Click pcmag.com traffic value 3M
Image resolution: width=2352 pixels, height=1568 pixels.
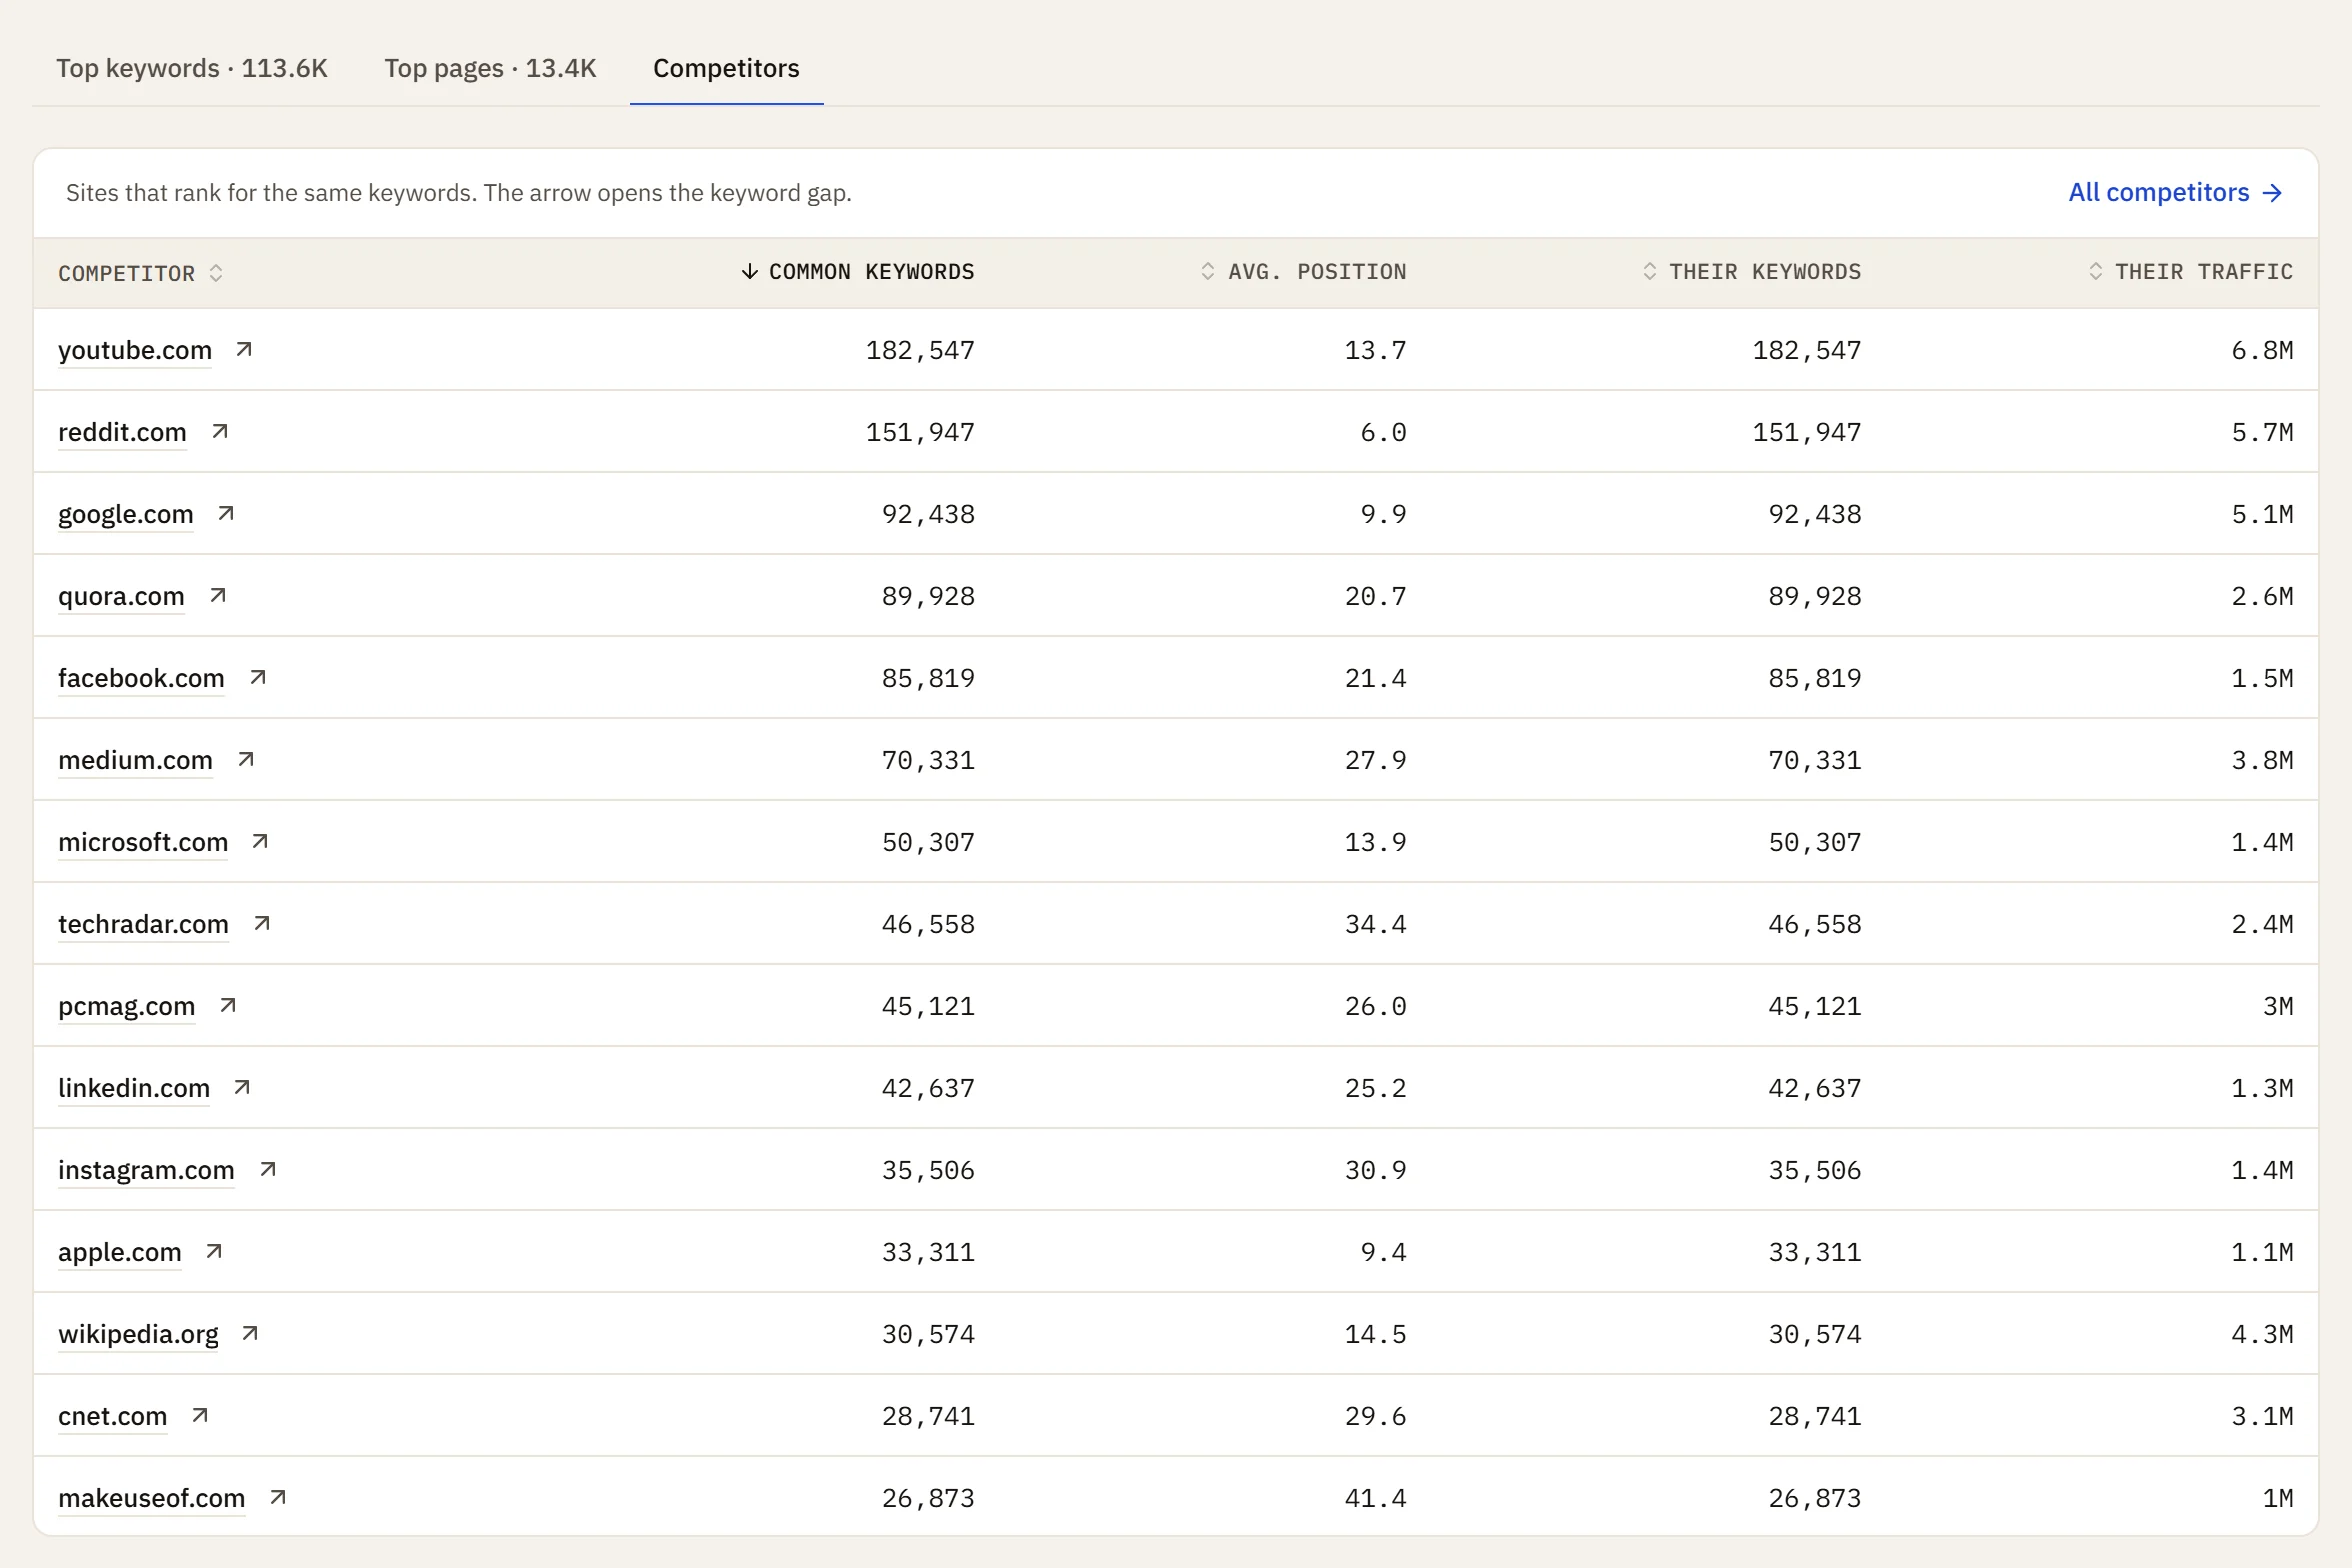click(x=2278, y=1006)
